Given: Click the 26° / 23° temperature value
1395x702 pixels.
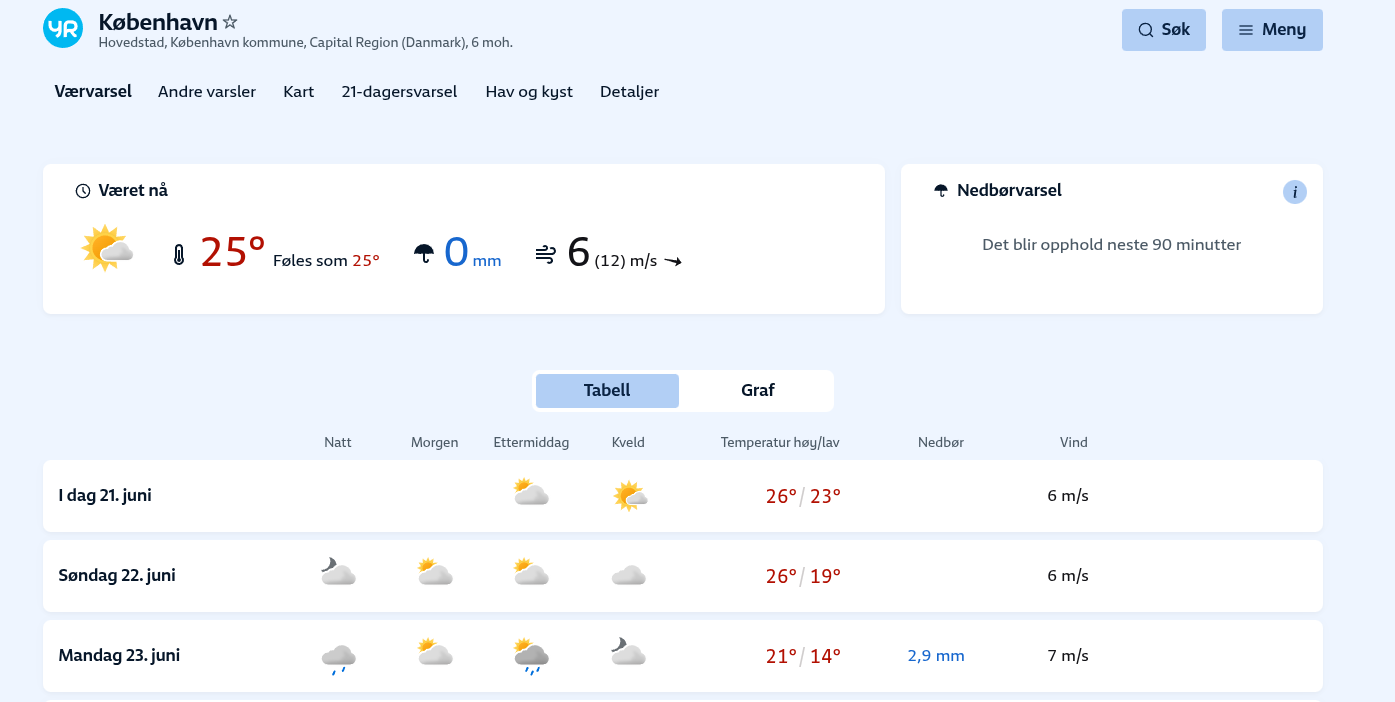Looking at the screenshot, I should click(803, 496).
